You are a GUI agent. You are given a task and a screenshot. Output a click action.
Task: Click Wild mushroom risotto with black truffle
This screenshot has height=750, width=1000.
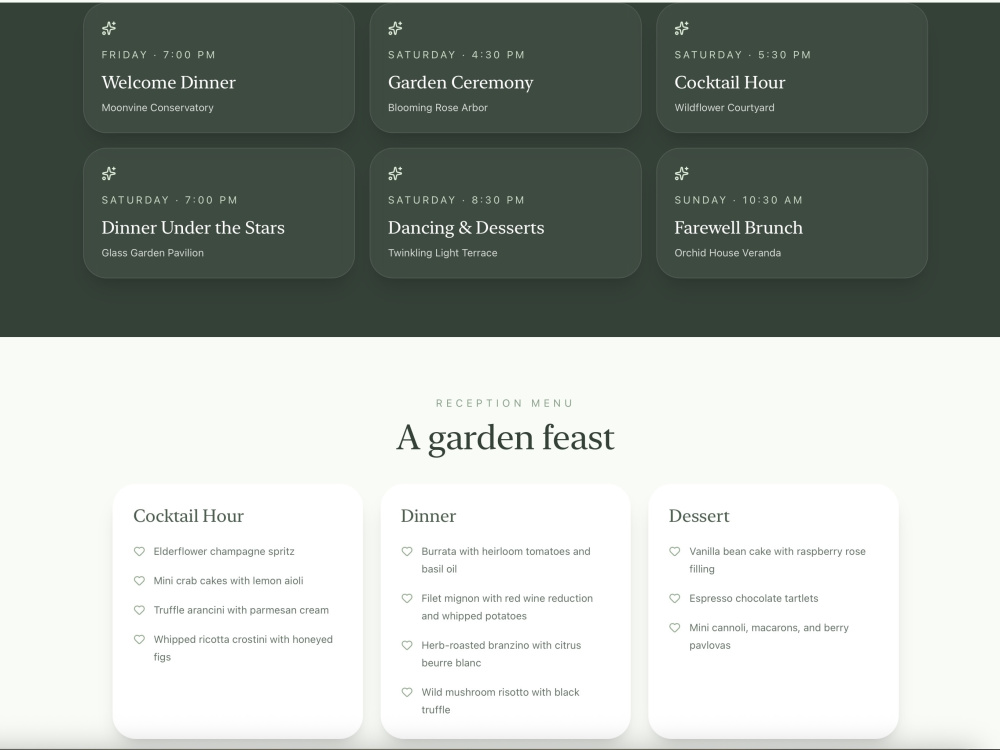tap(501, 701)
